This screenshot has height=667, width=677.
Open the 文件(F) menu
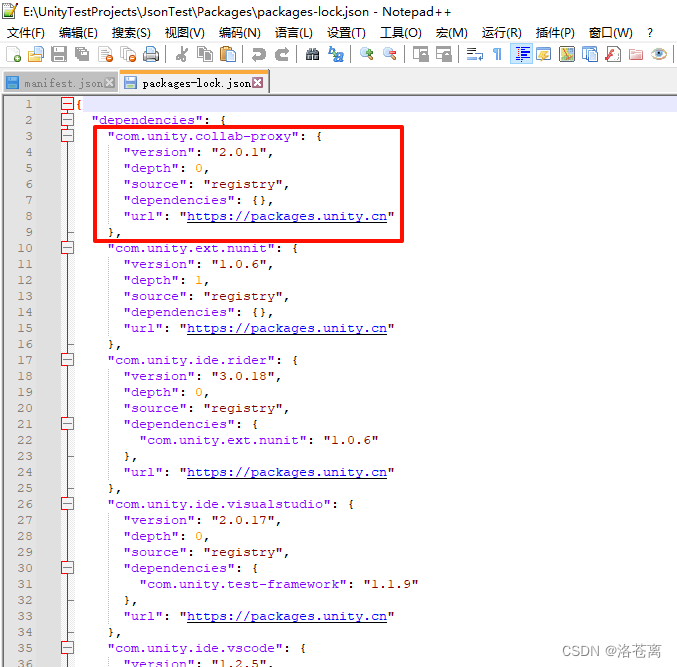pyautogui.click(x=26, y=33)
